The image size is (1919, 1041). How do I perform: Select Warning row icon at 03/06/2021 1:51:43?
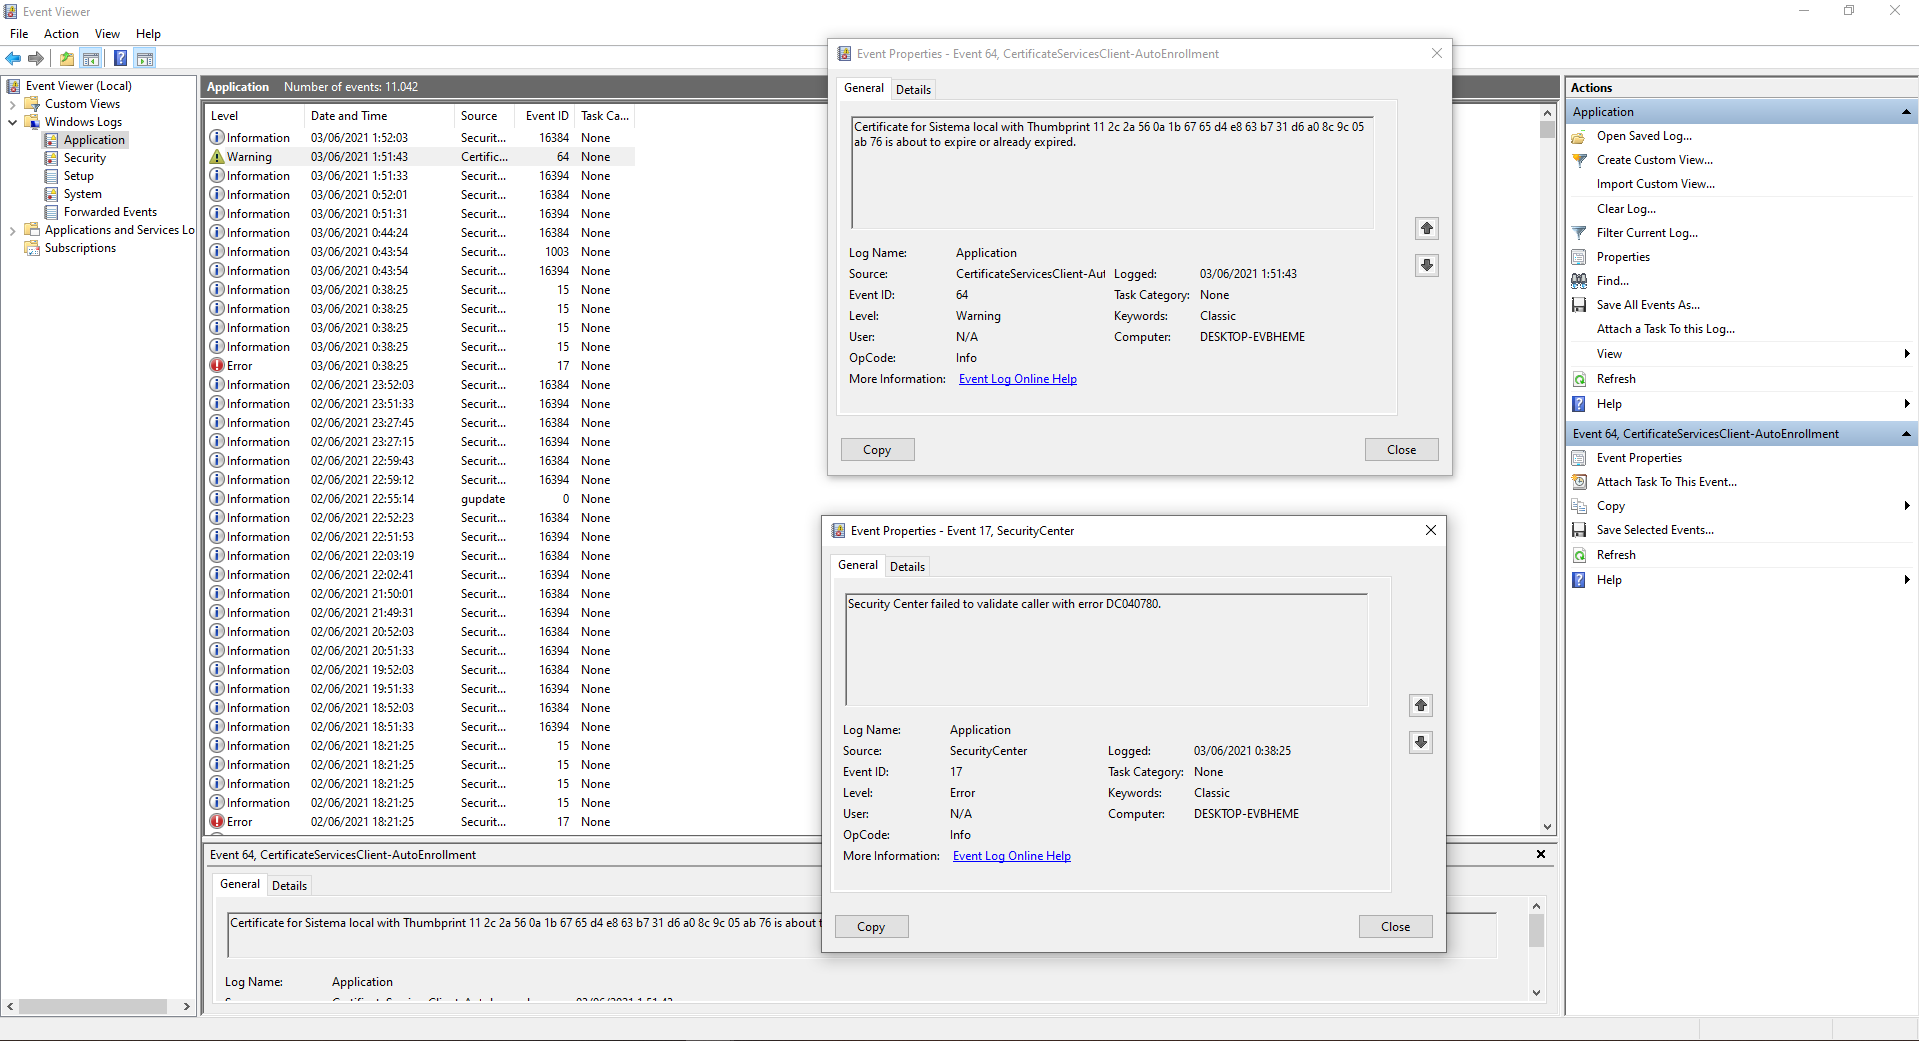pos(216,157)
